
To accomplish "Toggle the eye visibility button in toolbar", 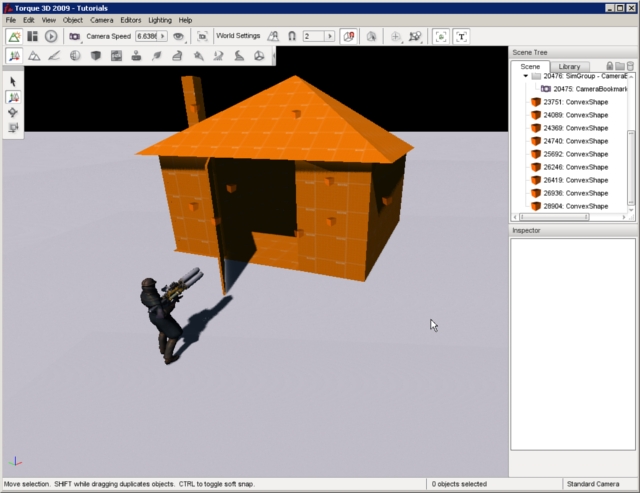I will coord(179,36).
